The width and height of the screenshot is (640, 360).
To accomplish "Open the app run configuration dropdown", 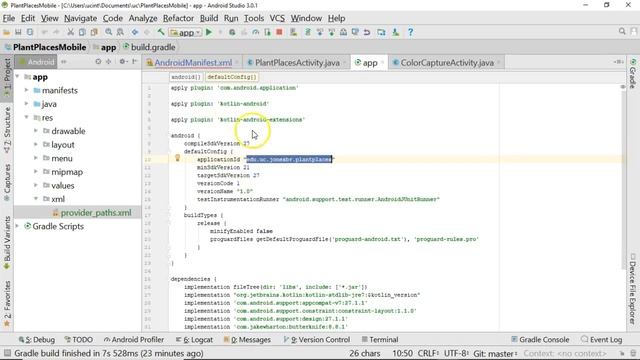I will (x=185, y=32).
